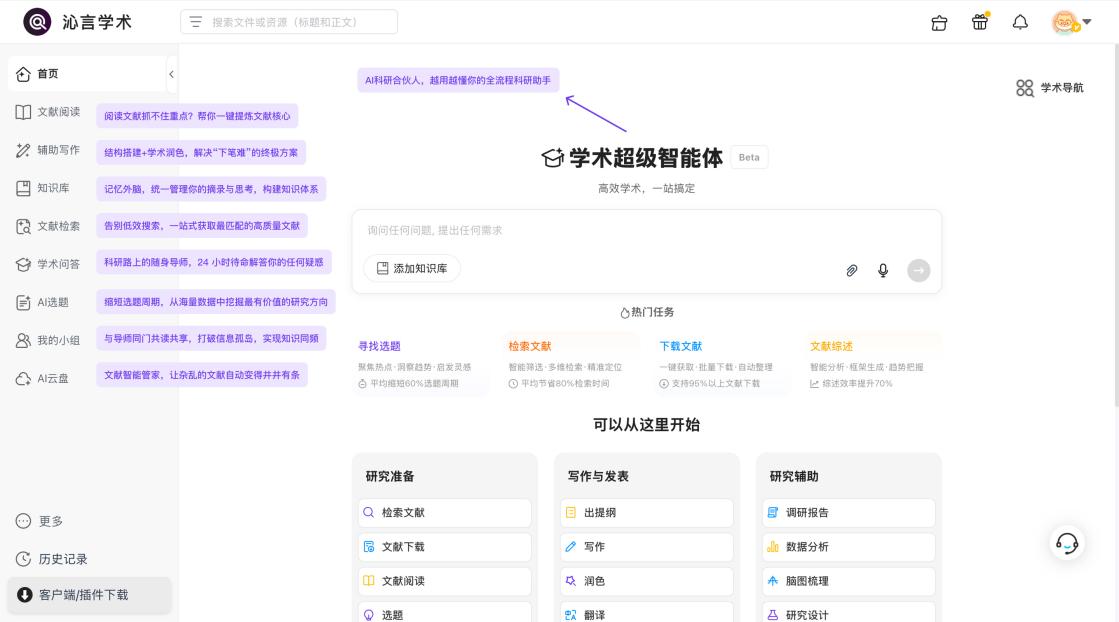Open the notification bell
Viewport: 1119px width, 622px height.
[x=1021, y=22]
